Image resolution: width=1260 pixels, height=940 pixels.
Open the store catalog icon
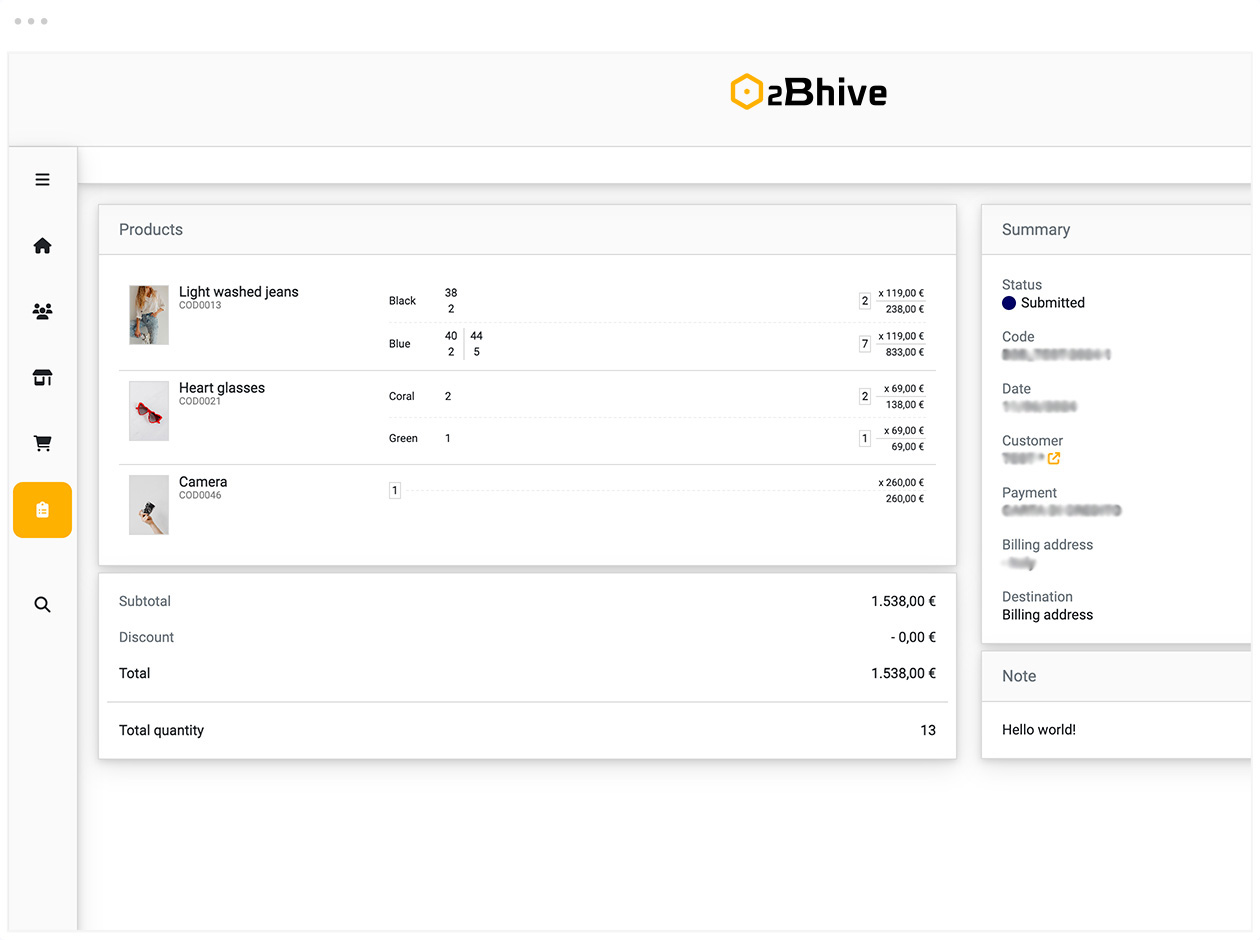tap(42, 378)
